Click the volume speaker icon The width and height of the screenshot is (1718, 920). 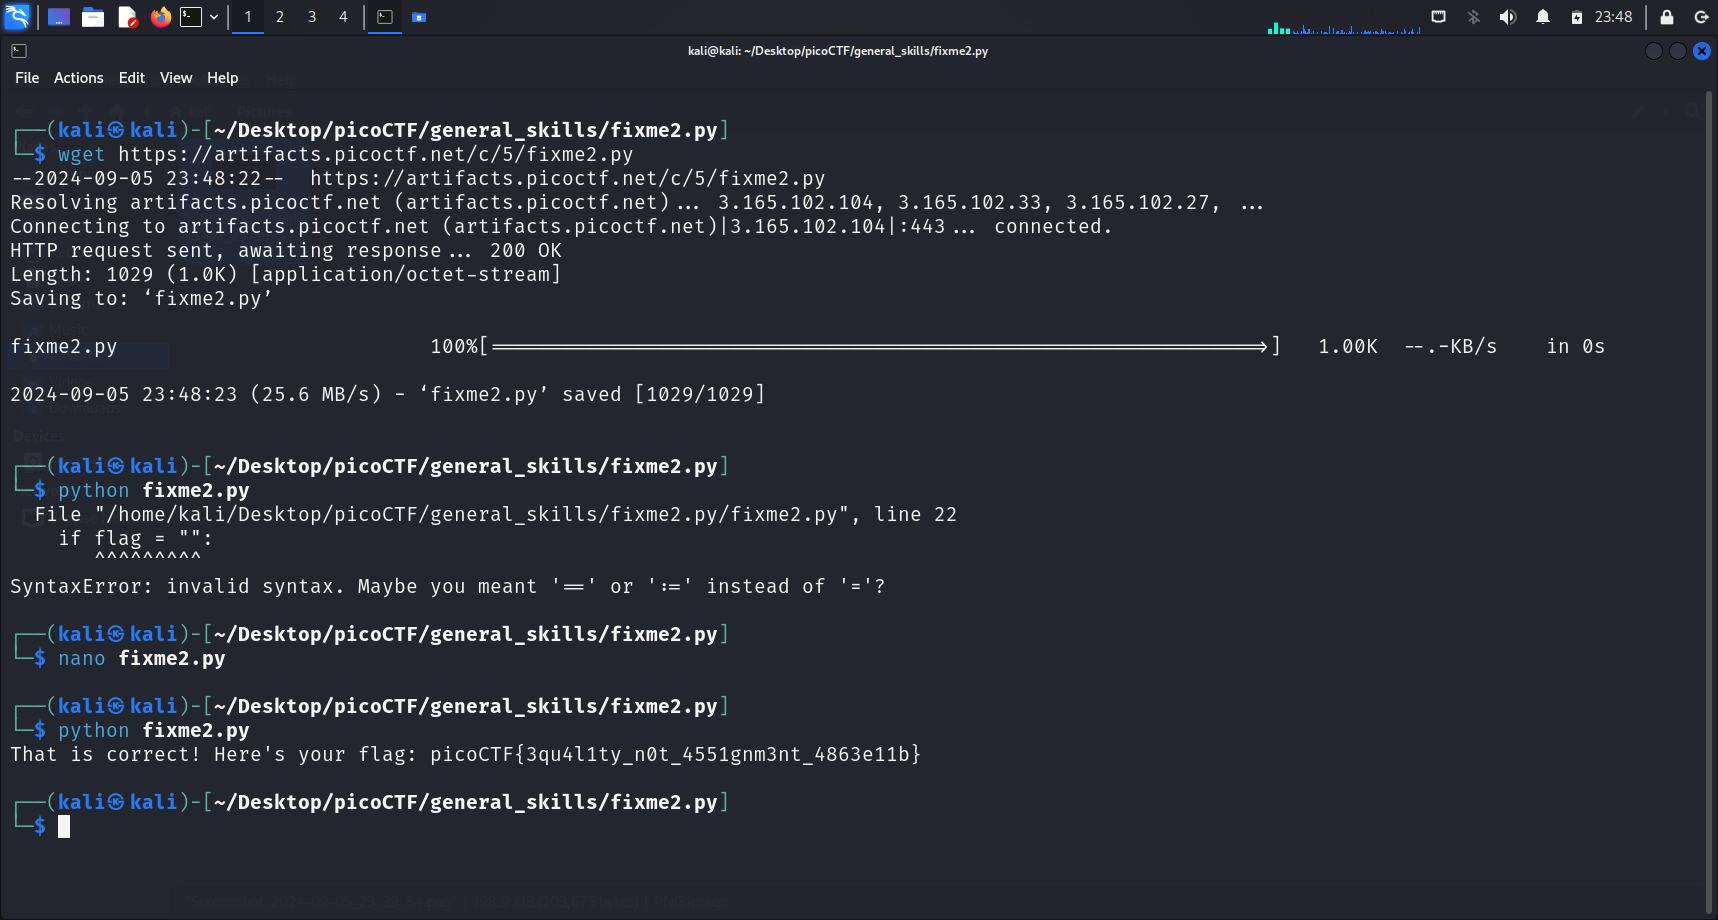pos(1508,17)
